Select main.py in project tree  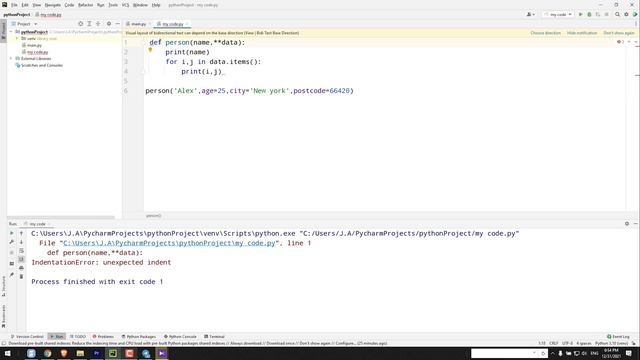click(x=34, y=45)
